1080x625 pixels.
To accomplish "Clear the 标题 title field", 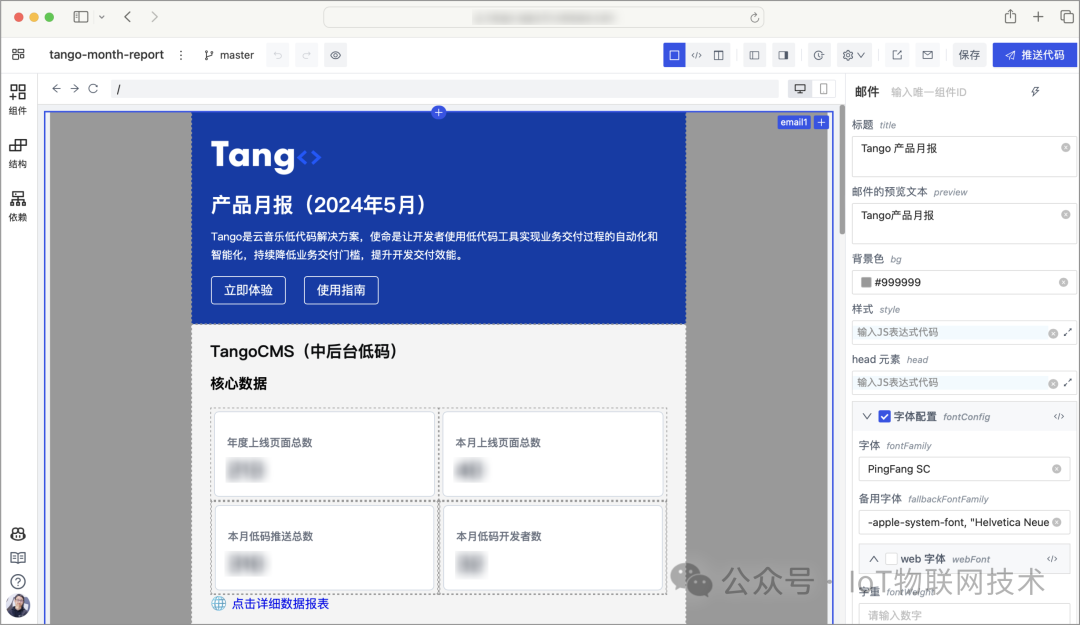I will click(x=1066, y=147).
